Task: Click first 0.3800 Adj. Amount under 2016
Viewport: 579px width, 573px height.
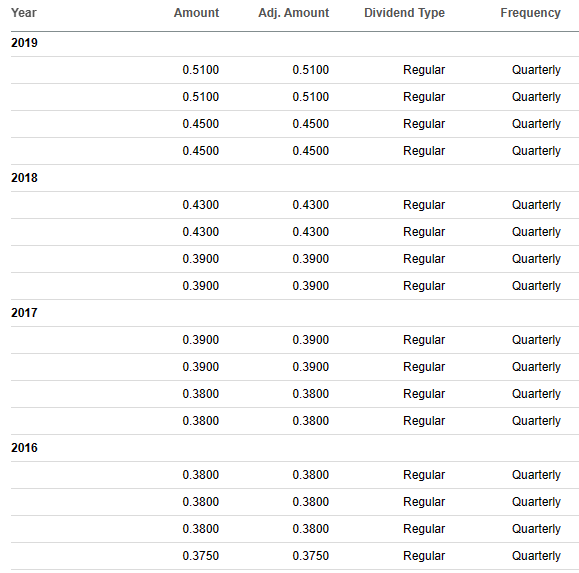Action: pos(311,475)
